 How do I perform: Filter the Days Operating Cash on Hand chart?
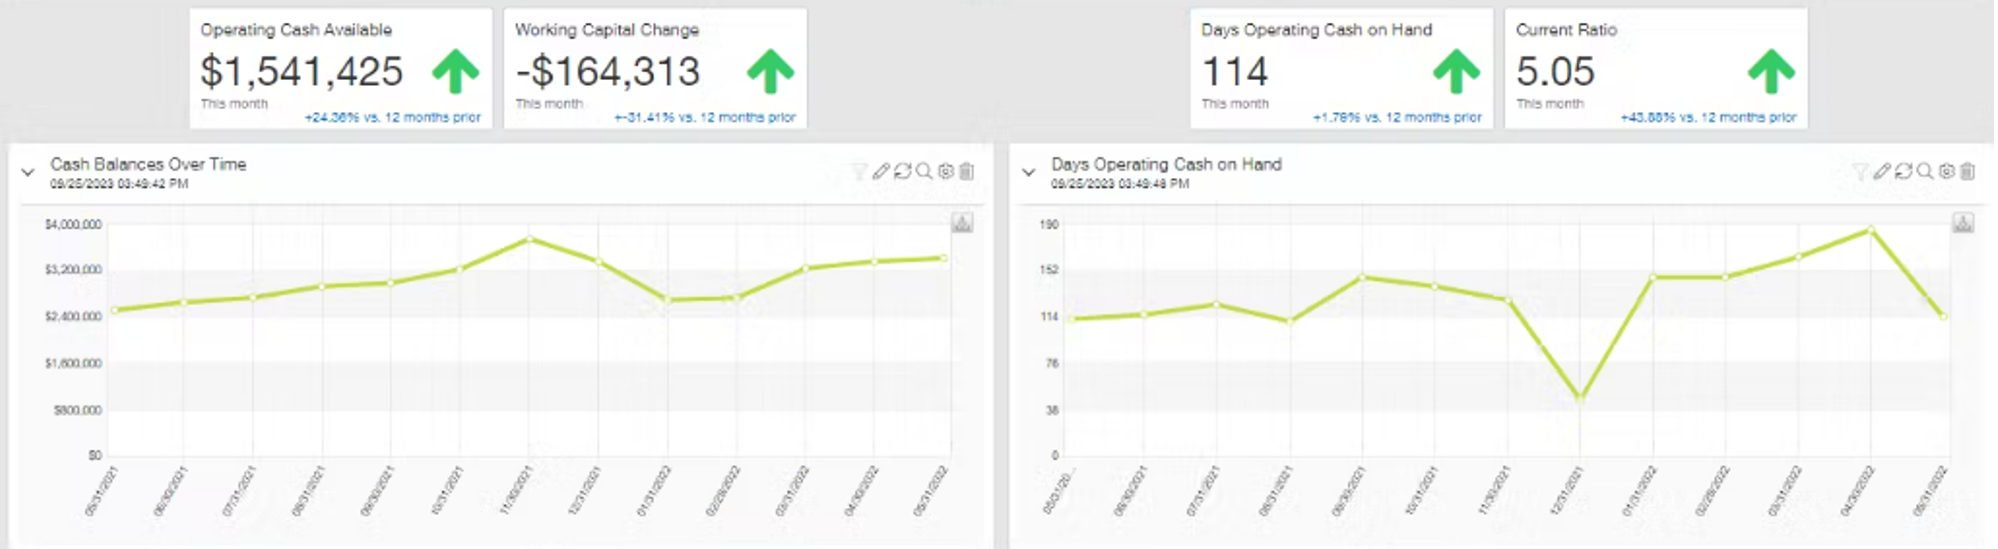pyautogui.click(x=1859, y=172)
